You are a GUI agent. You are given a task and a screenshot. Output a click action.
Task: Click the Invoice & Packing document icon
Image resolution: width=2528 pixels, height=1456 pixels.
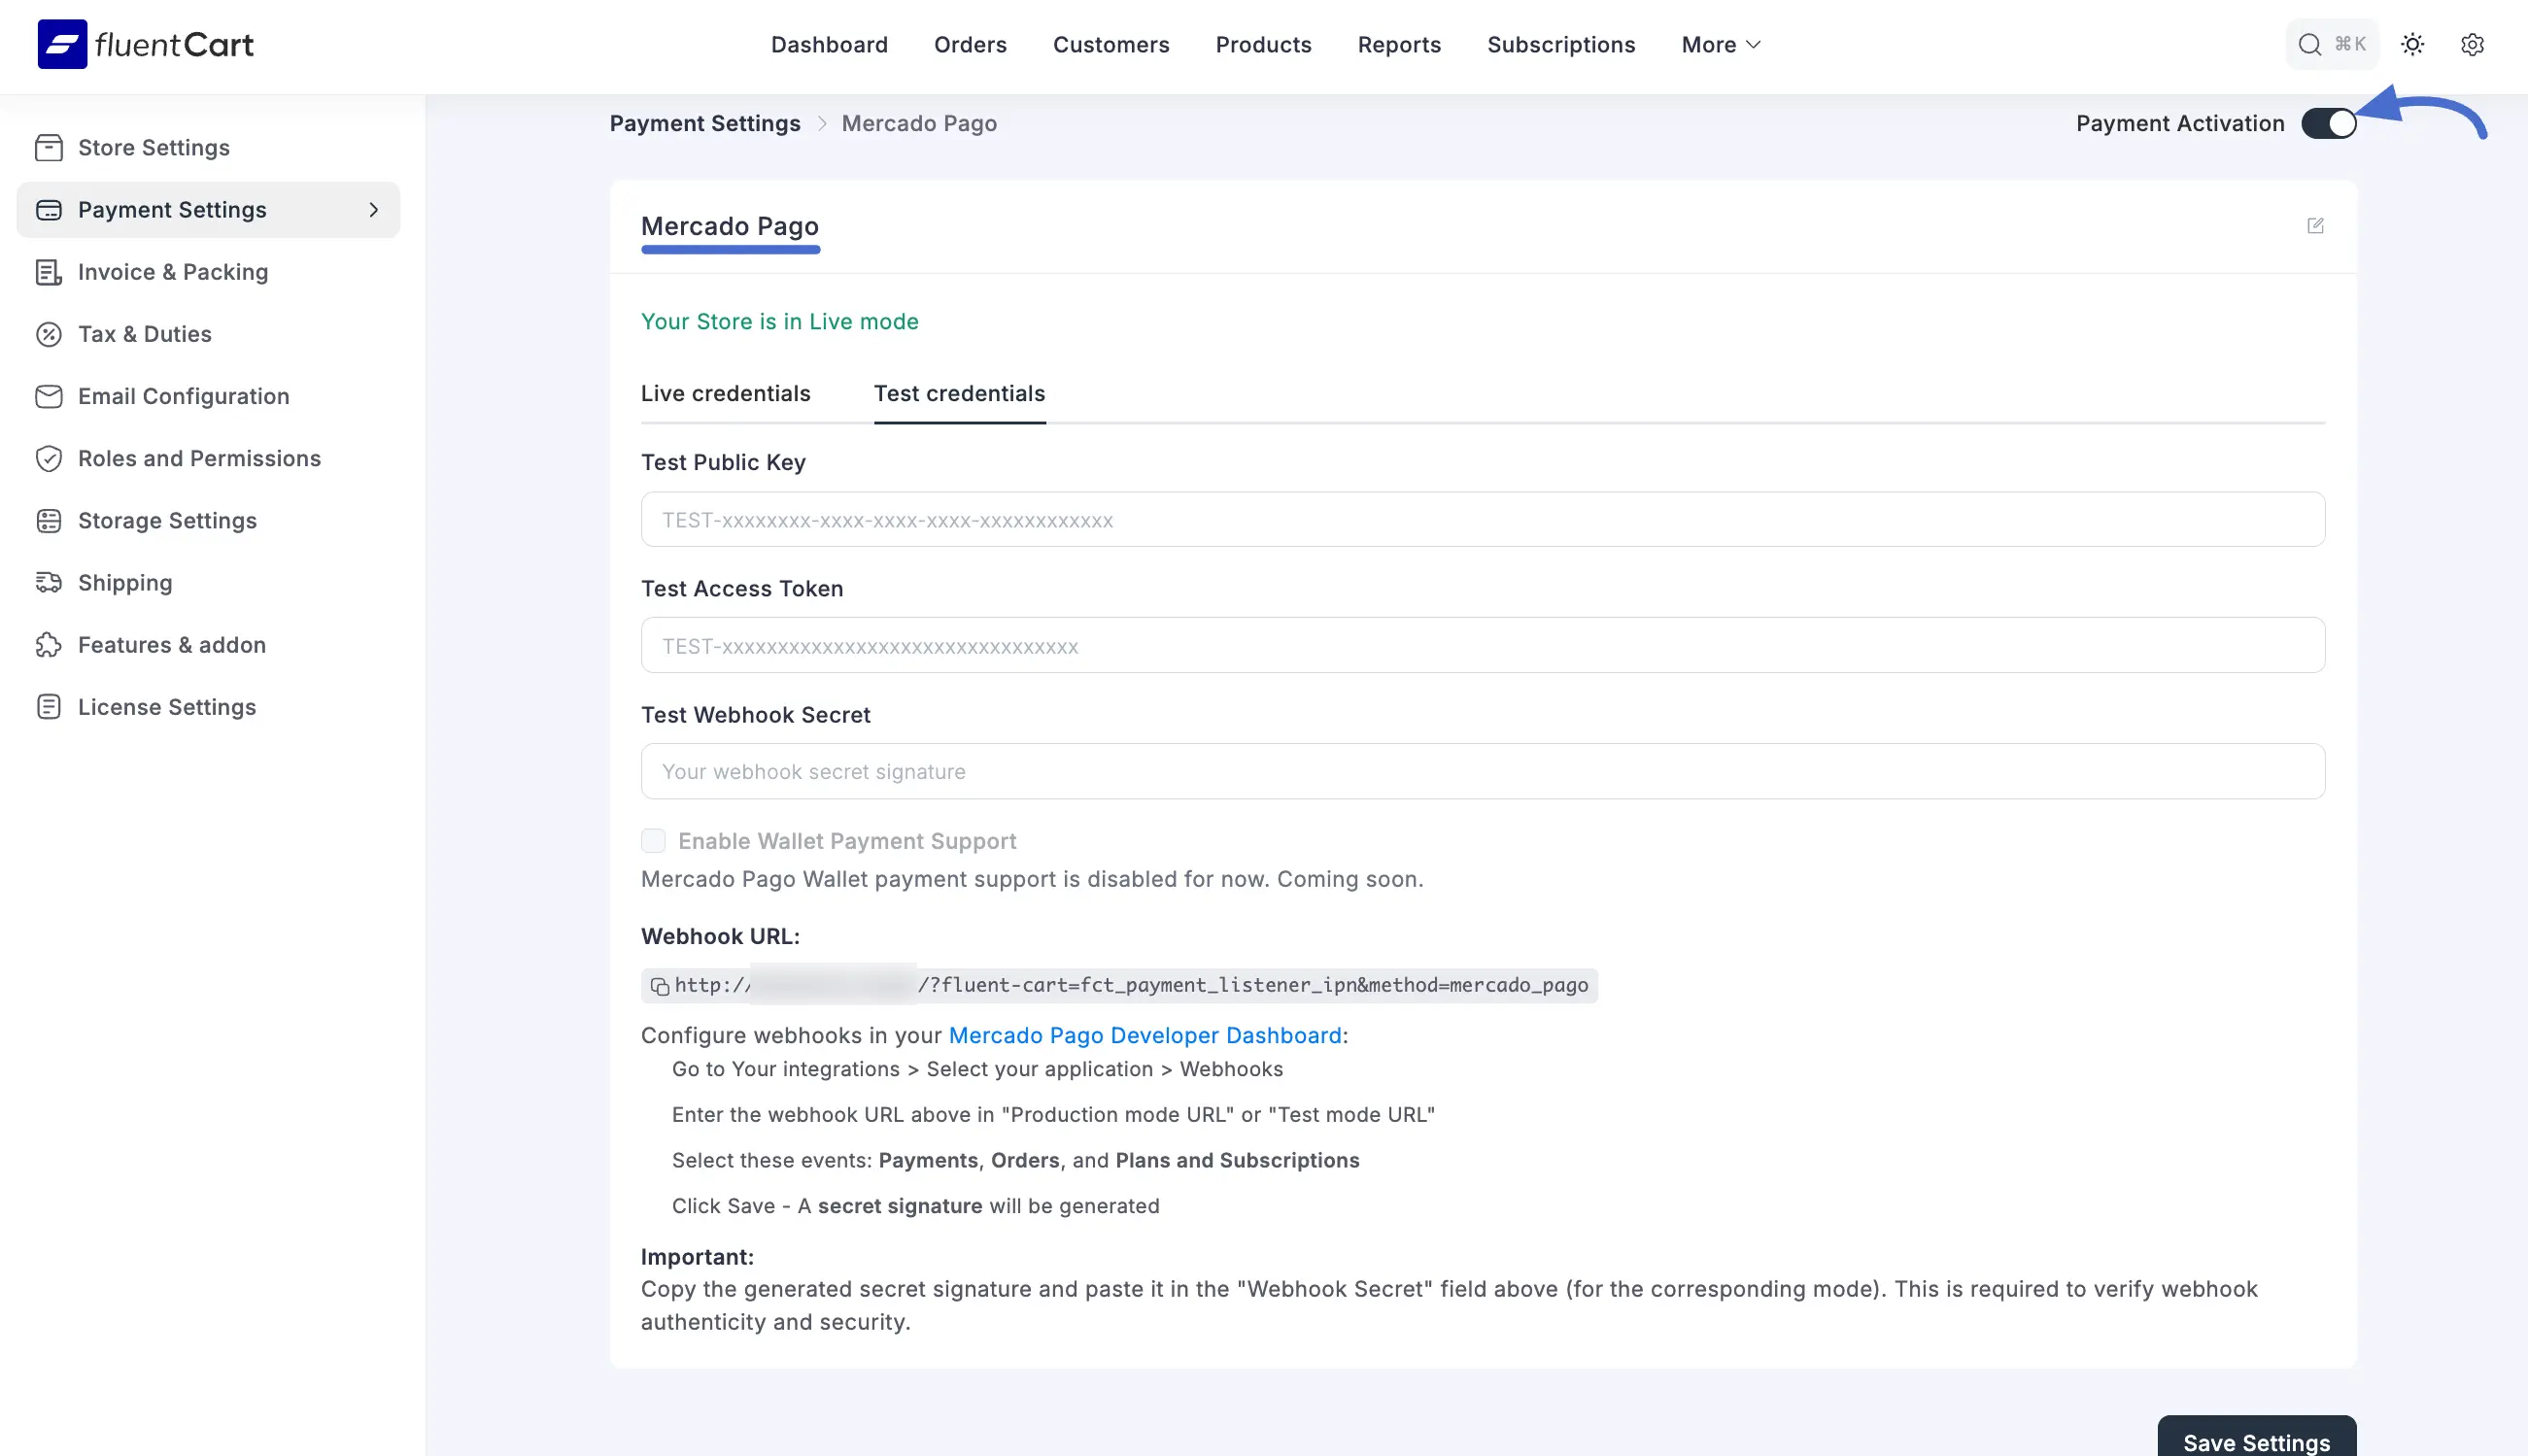click(50, 271)
